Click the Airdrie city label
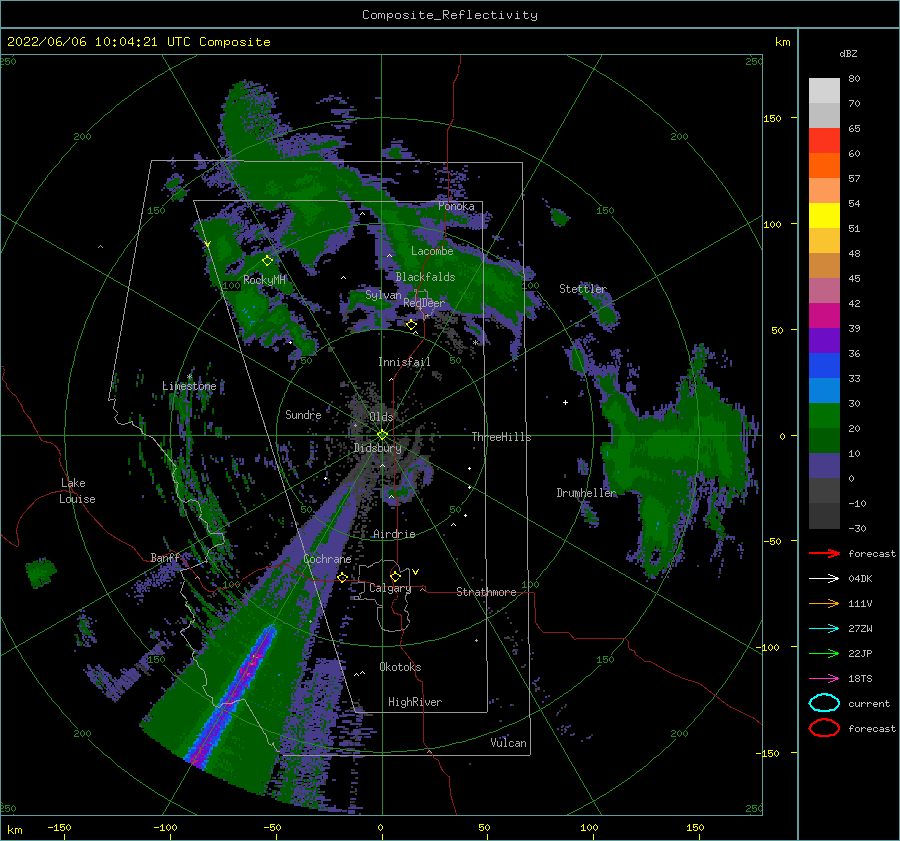The height and width of the screenshot is (841, 900). [394, 534]
